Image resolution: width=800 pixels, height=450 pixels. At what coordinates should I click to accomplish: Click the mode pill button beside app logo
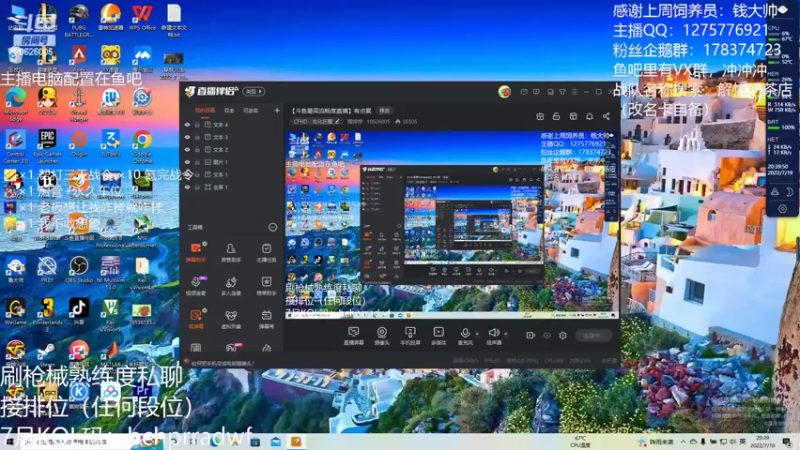pyautogui.click(x=254, y=91)
